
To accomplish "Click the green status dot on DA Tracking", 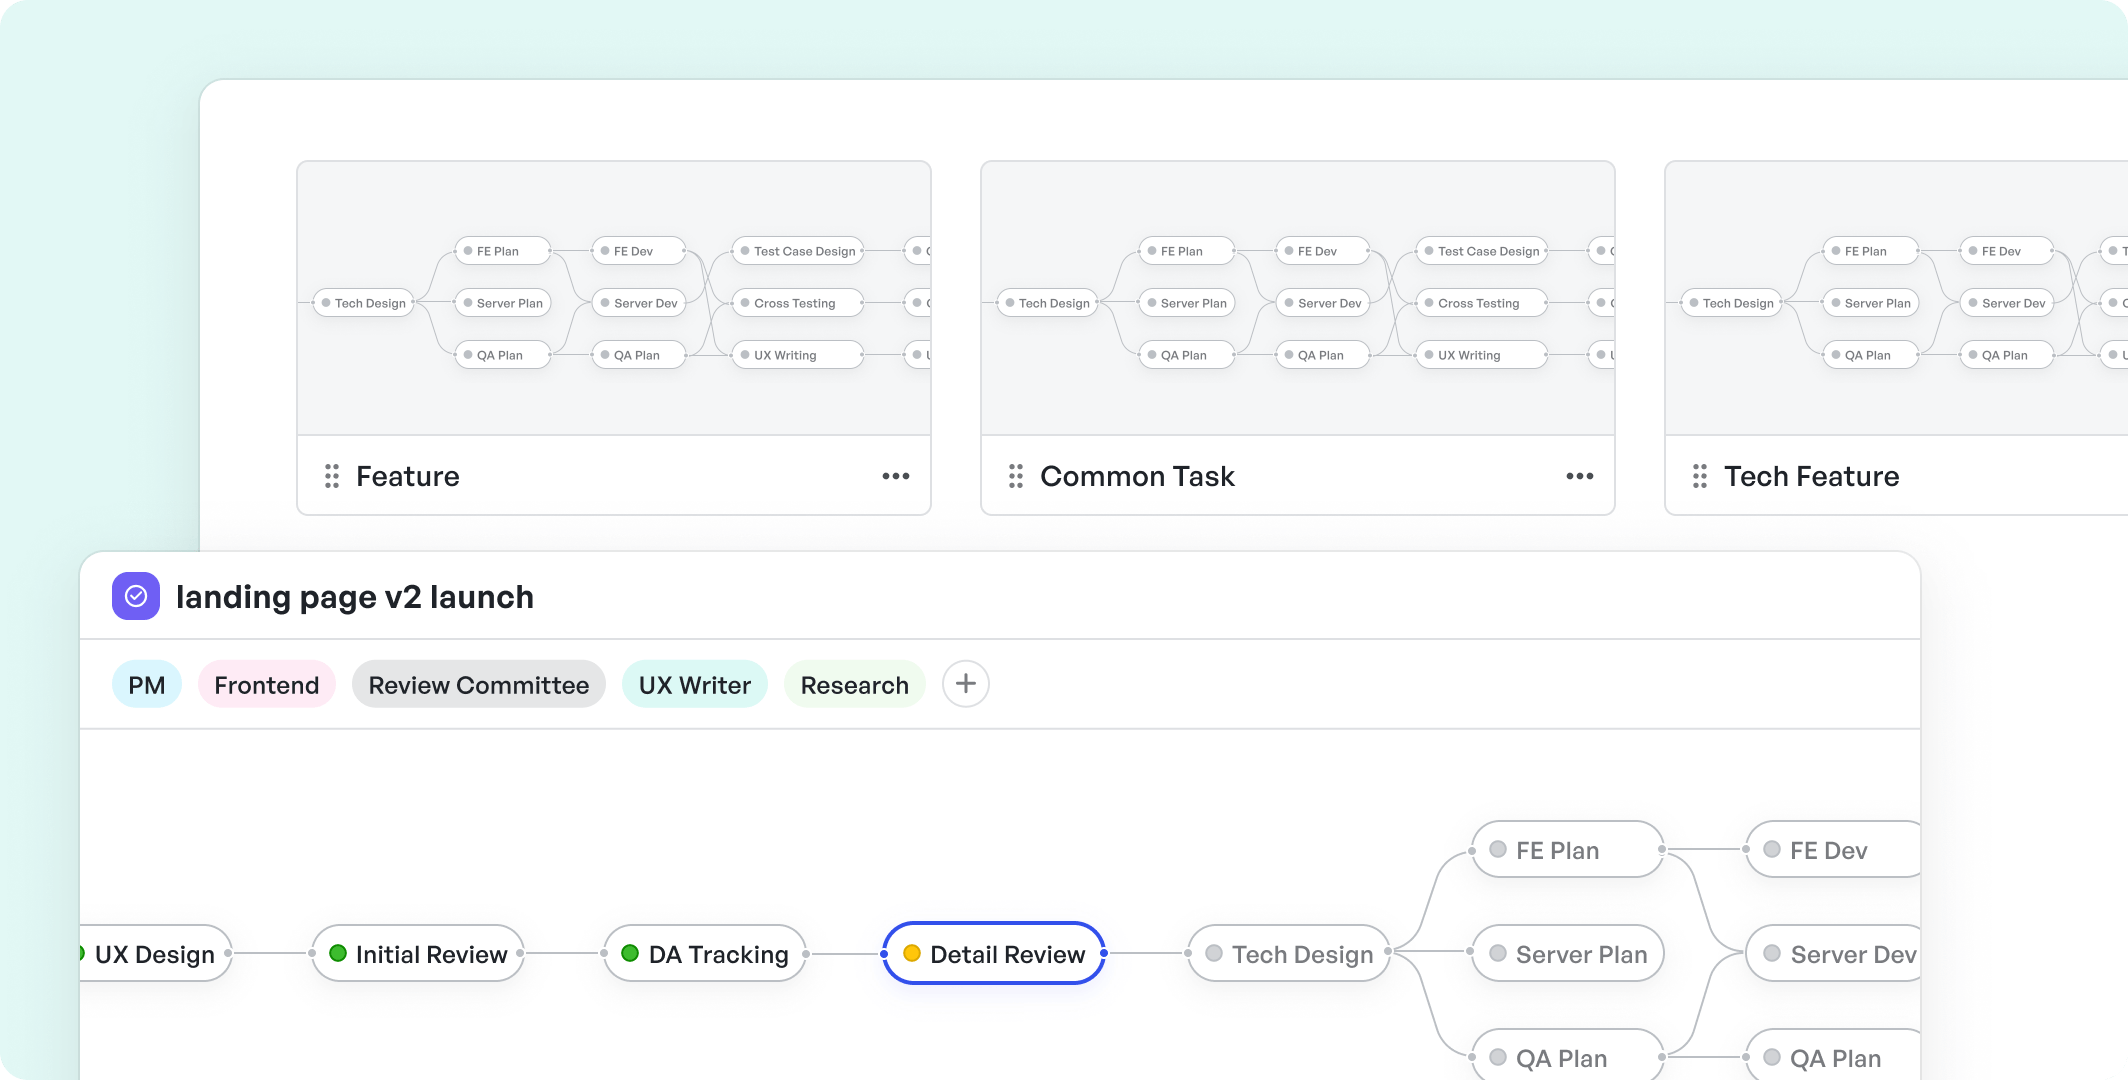I will tap(630, 953).
